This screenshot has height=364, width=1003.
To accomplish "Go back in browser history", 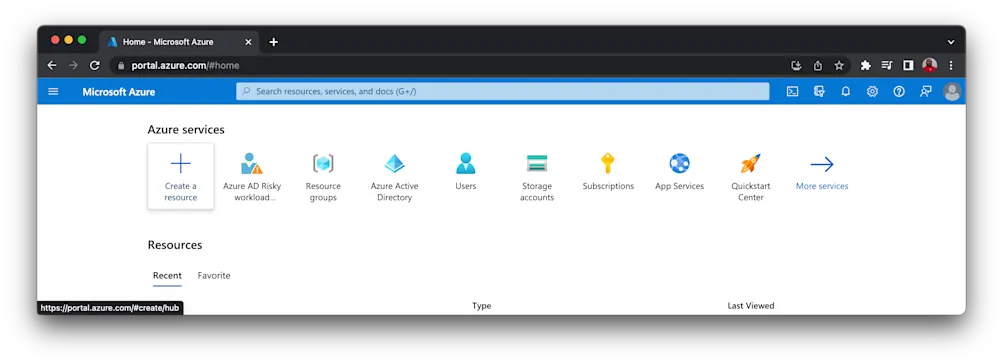I will coord(52,65).
